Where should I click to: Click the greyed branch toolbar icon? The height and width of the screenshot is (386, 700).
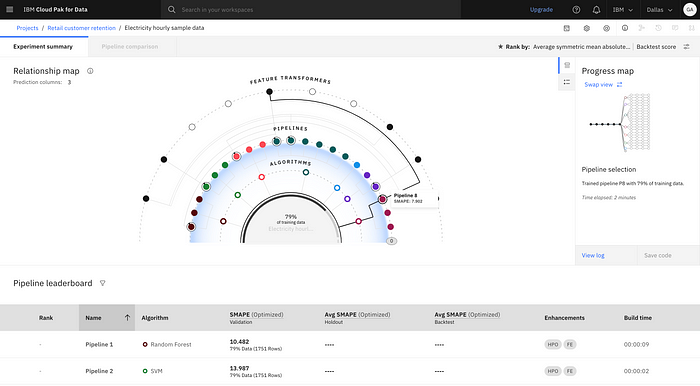coord(642,28)
